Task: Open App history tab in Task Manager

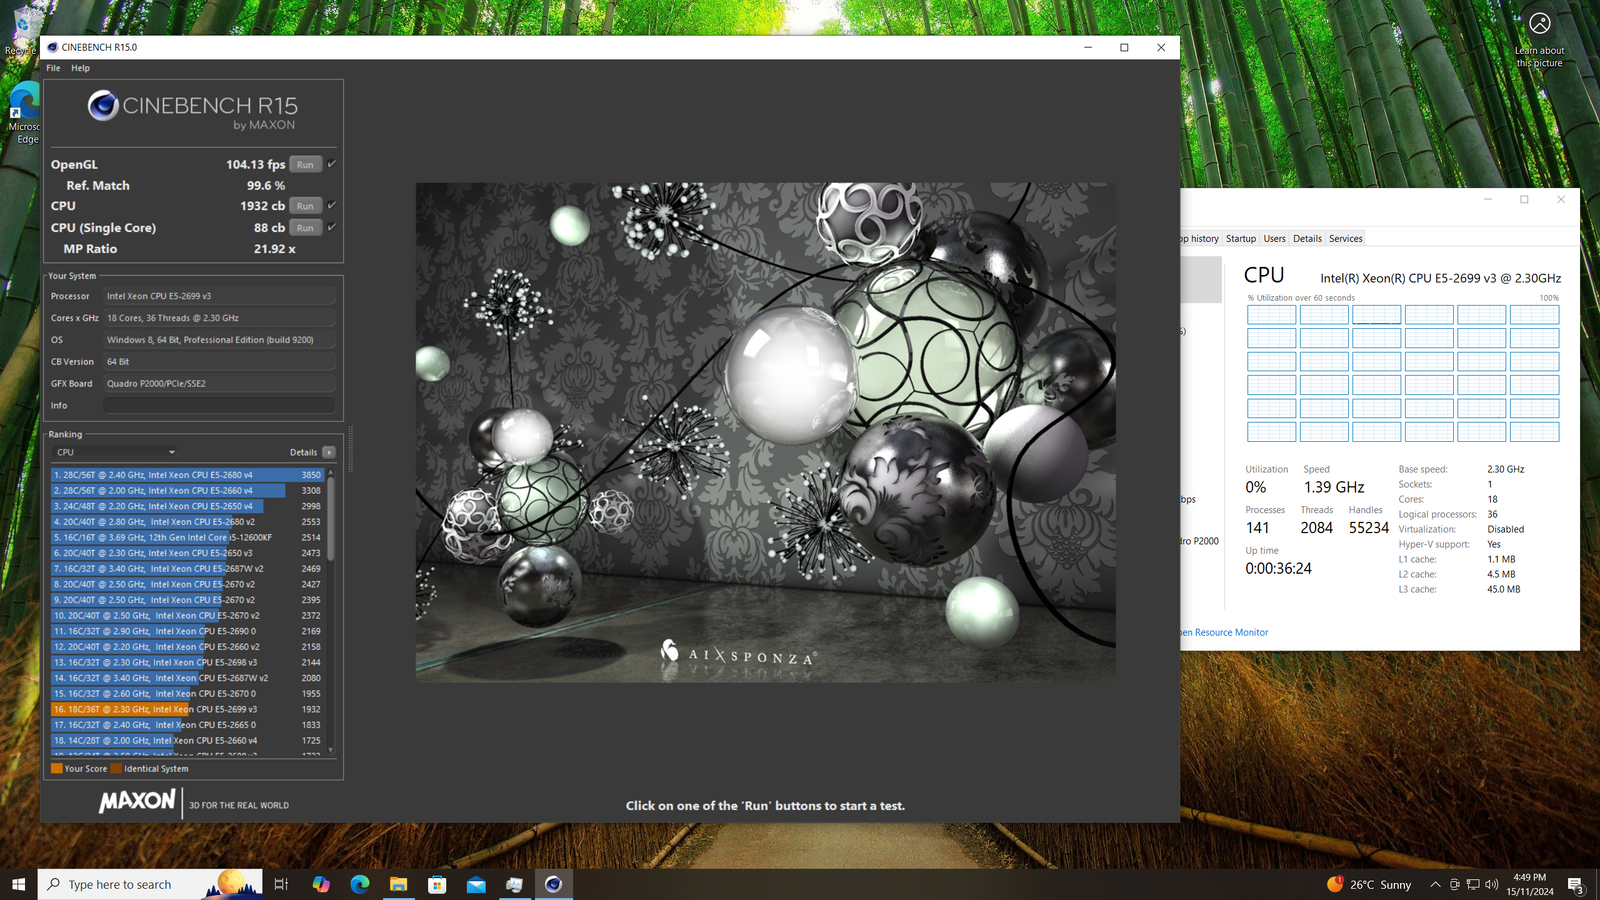Action: (1200, 239)
